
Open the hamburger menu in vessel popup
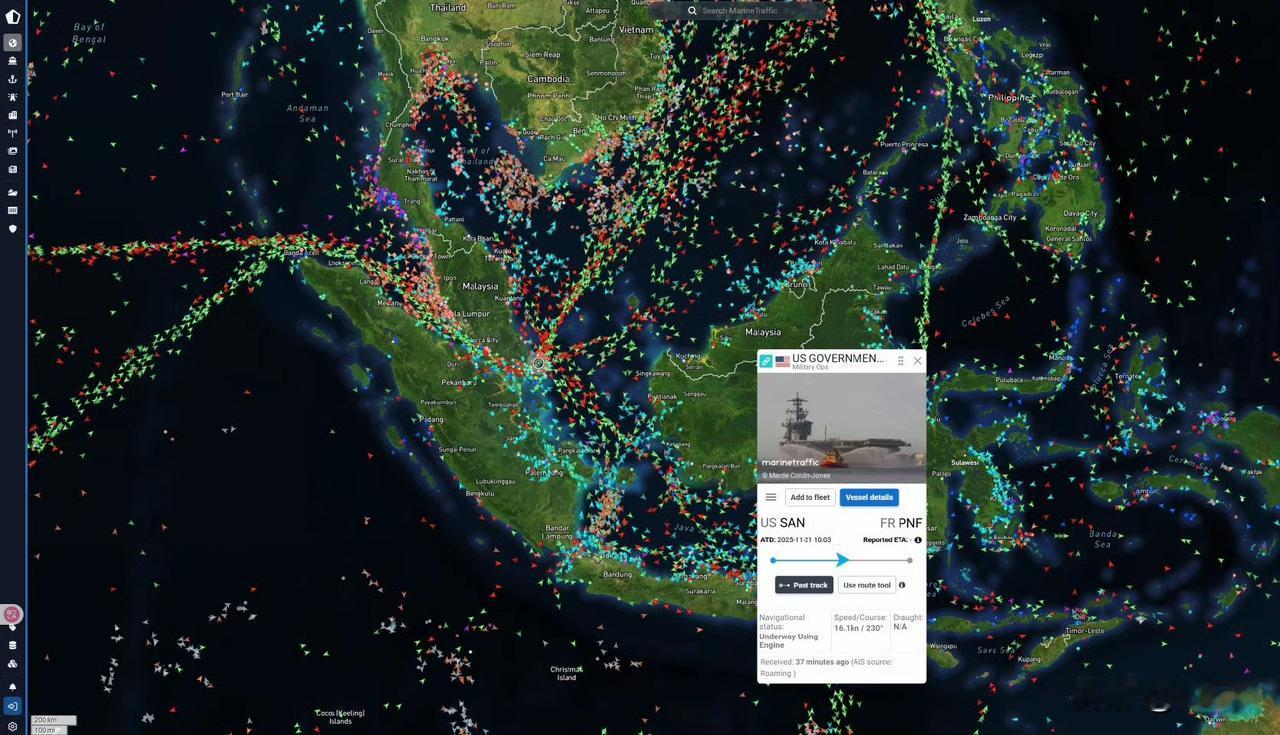point(771,497)
